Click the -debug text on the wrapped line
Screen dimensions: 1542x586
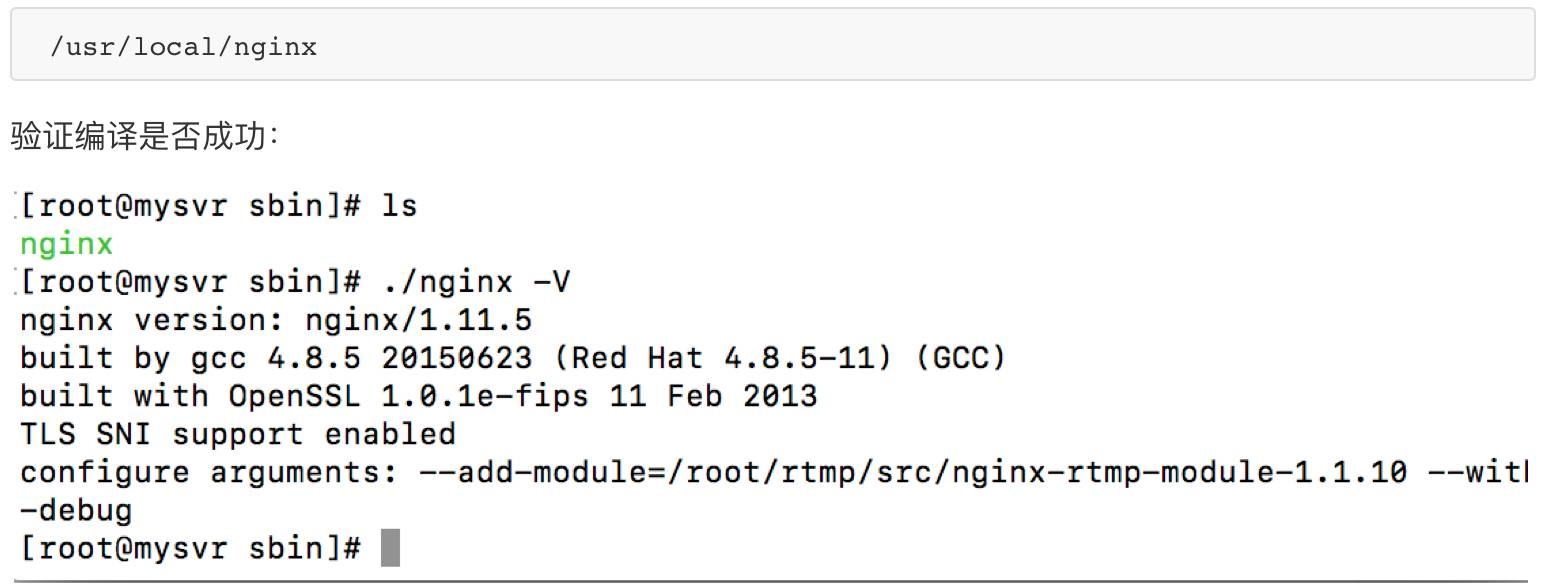coord(76,510)
